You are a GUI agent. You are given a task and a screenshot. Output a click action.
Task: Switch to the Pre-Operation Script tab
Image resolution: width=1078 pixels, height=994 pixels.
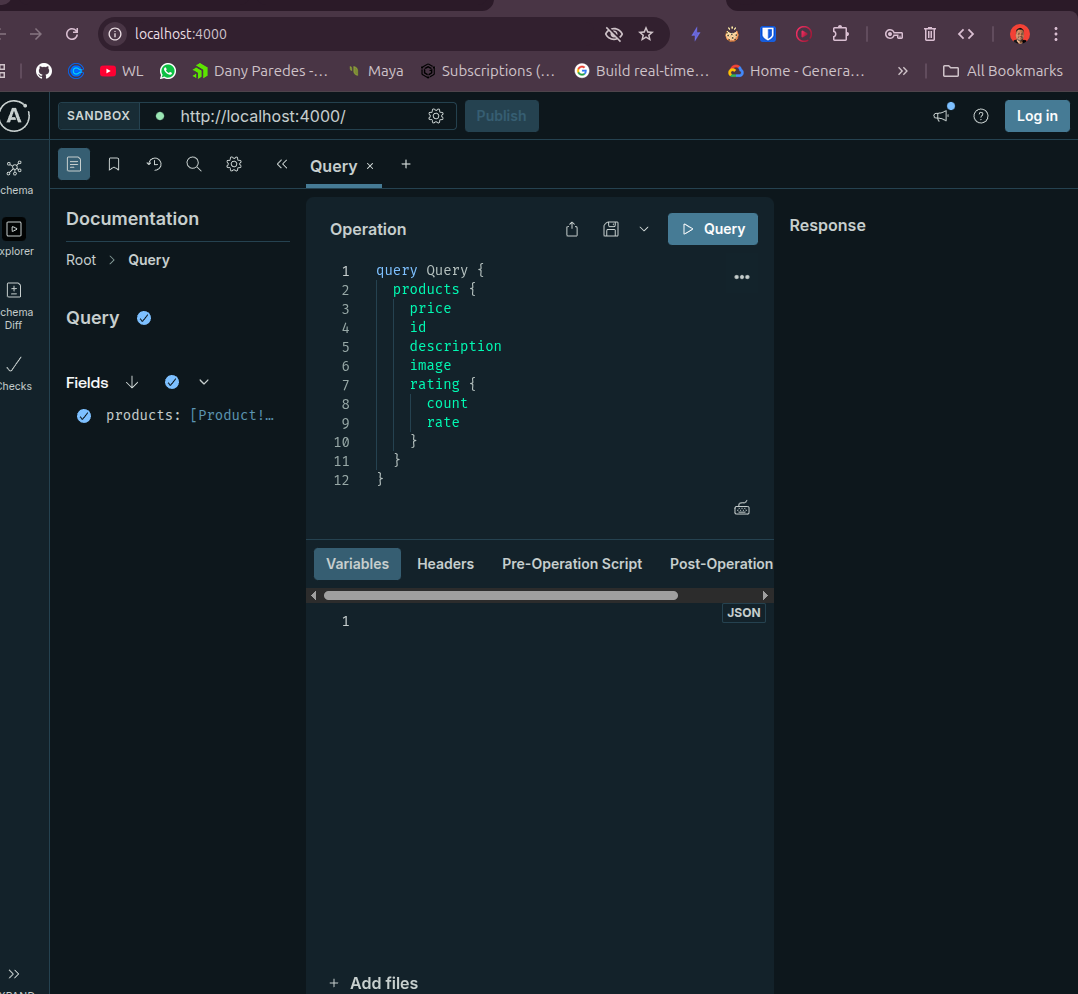(571, 564)
